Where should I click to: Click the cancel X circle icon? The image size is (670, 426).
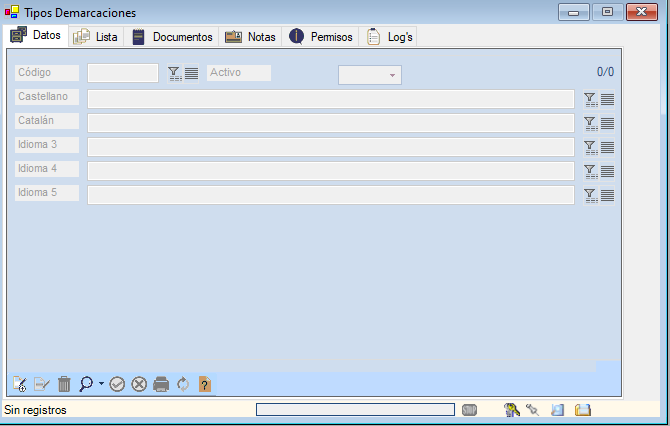click(x=139, y=384)
